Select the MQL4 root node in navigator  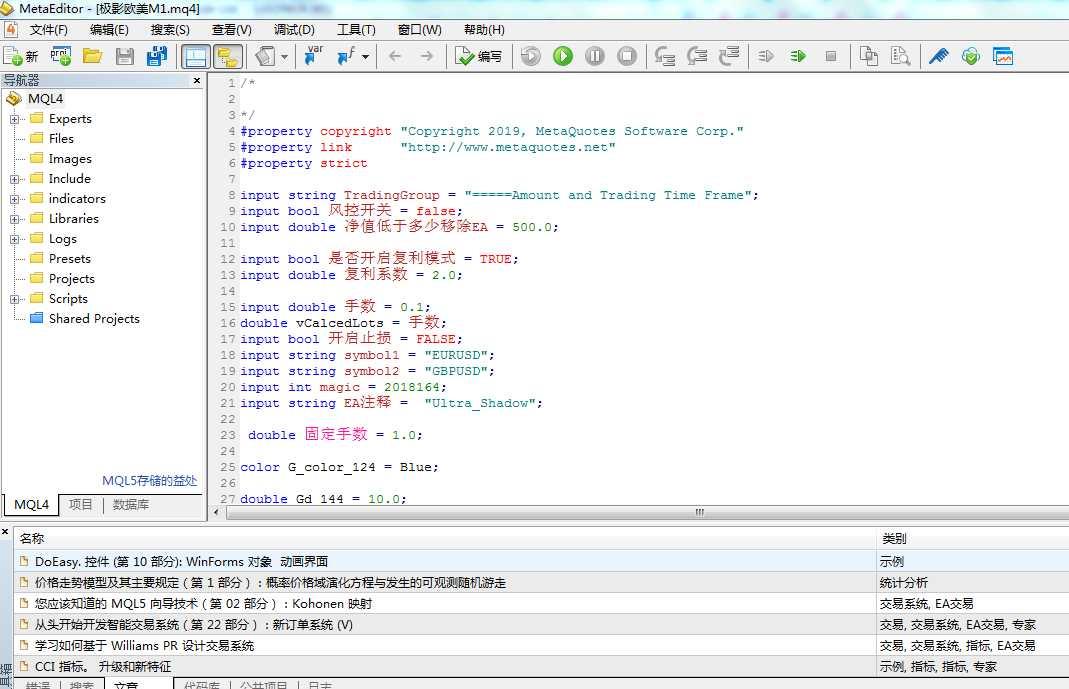tap(45, 99)
